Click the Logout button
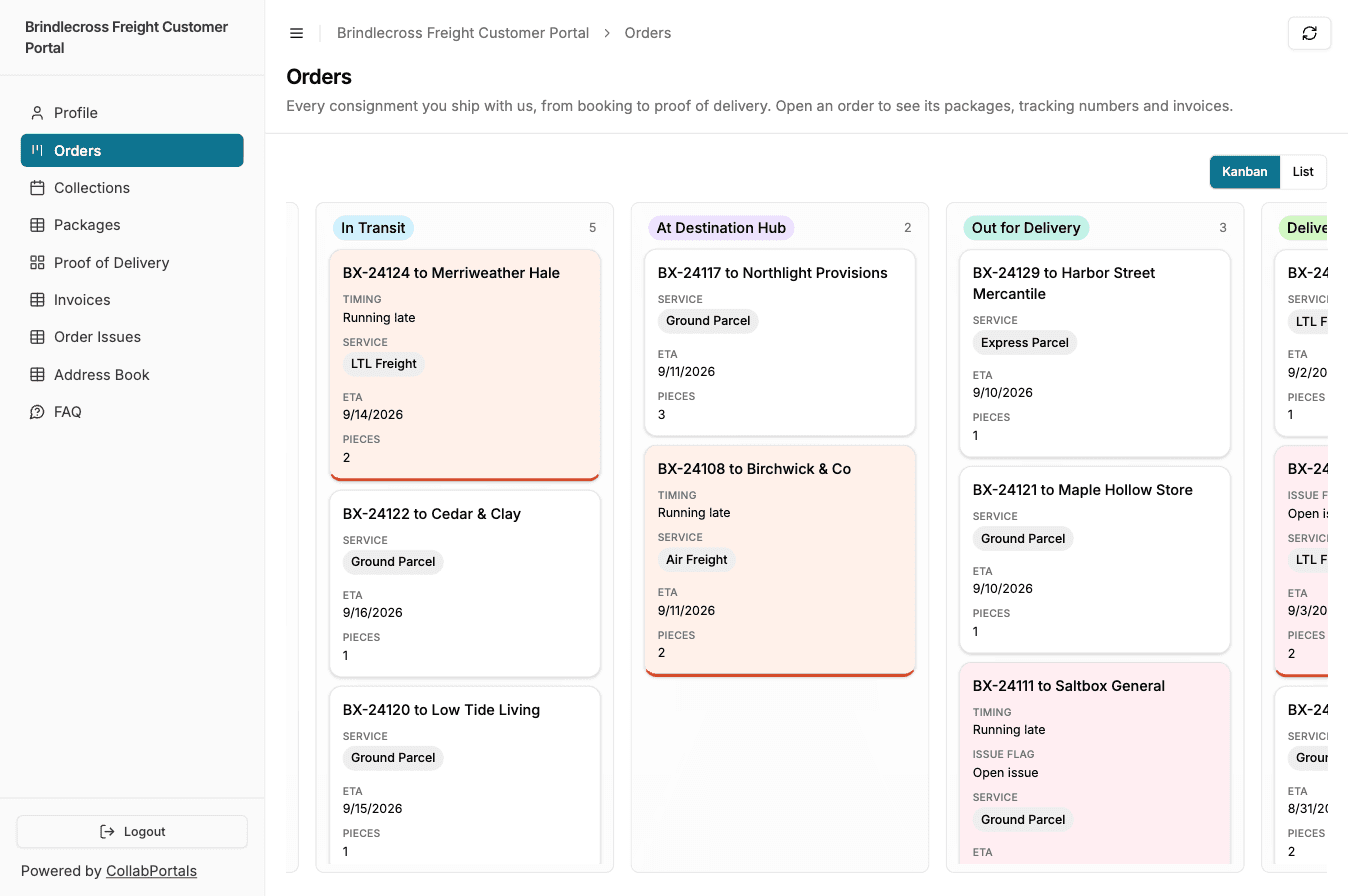This screenshot has width=1348, height=896. pyautogui.click(x=132, y=832)
